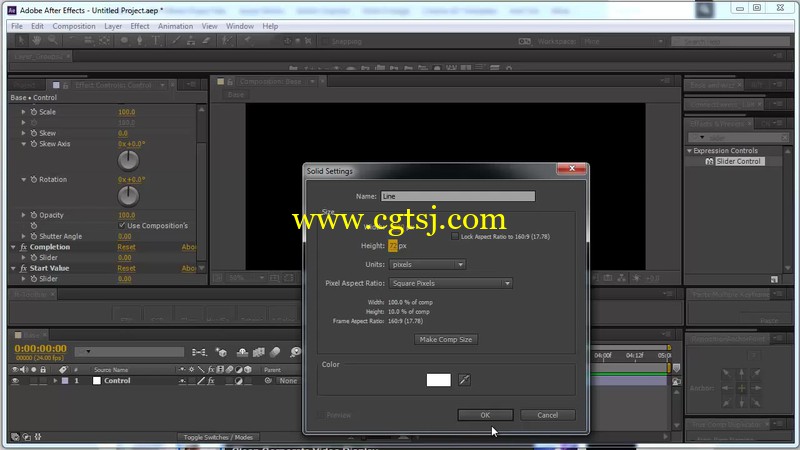The image size is (800, 450).
Task: Select the Selection arrow tool
Action: [x=21, y=40]
